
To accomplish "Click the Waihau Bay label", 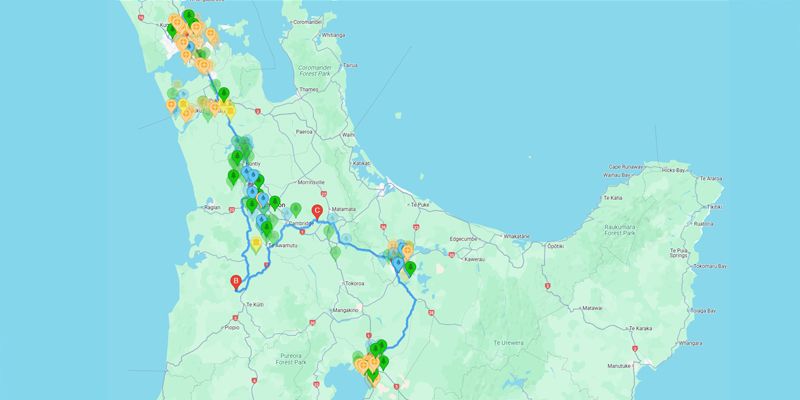I will coord(618,174).
